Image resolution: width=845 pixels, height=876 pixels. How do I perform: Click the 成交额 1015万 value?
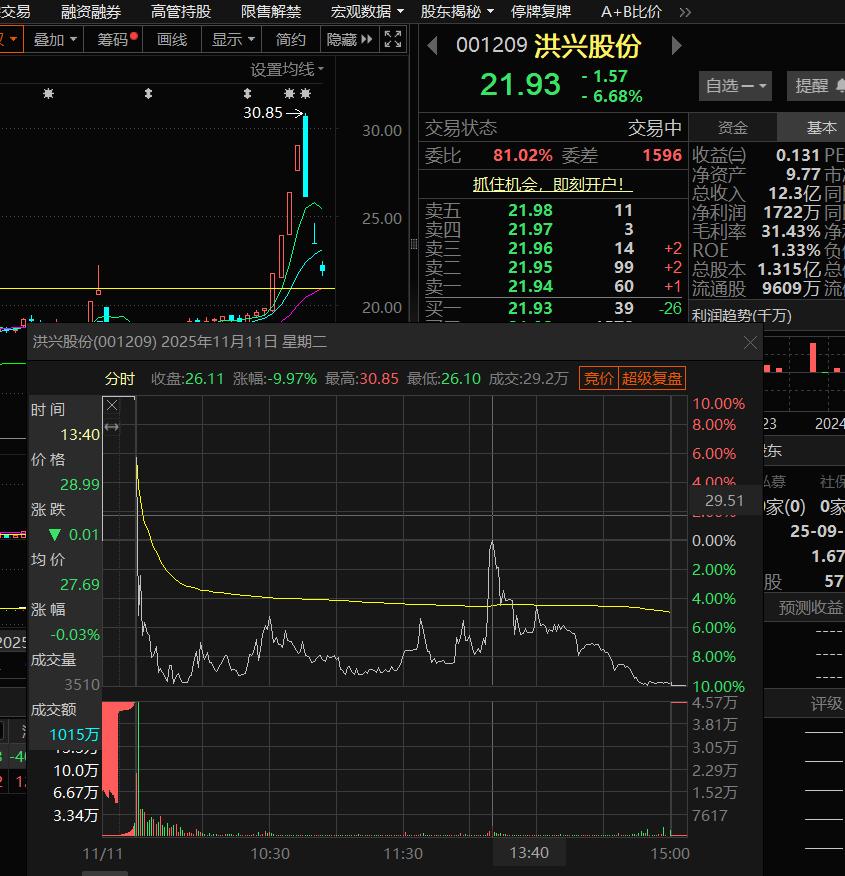[x=74, y=735]
